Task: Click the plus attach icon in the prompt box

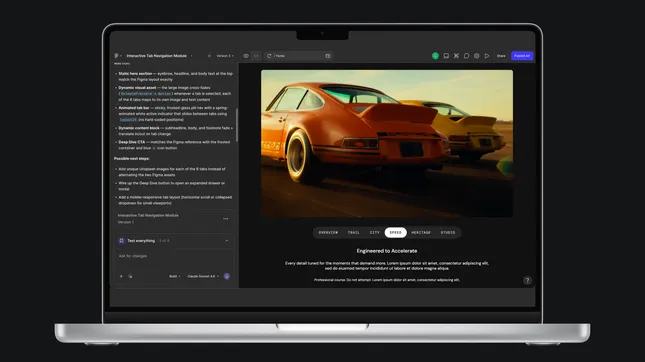Action: (121, 276)
